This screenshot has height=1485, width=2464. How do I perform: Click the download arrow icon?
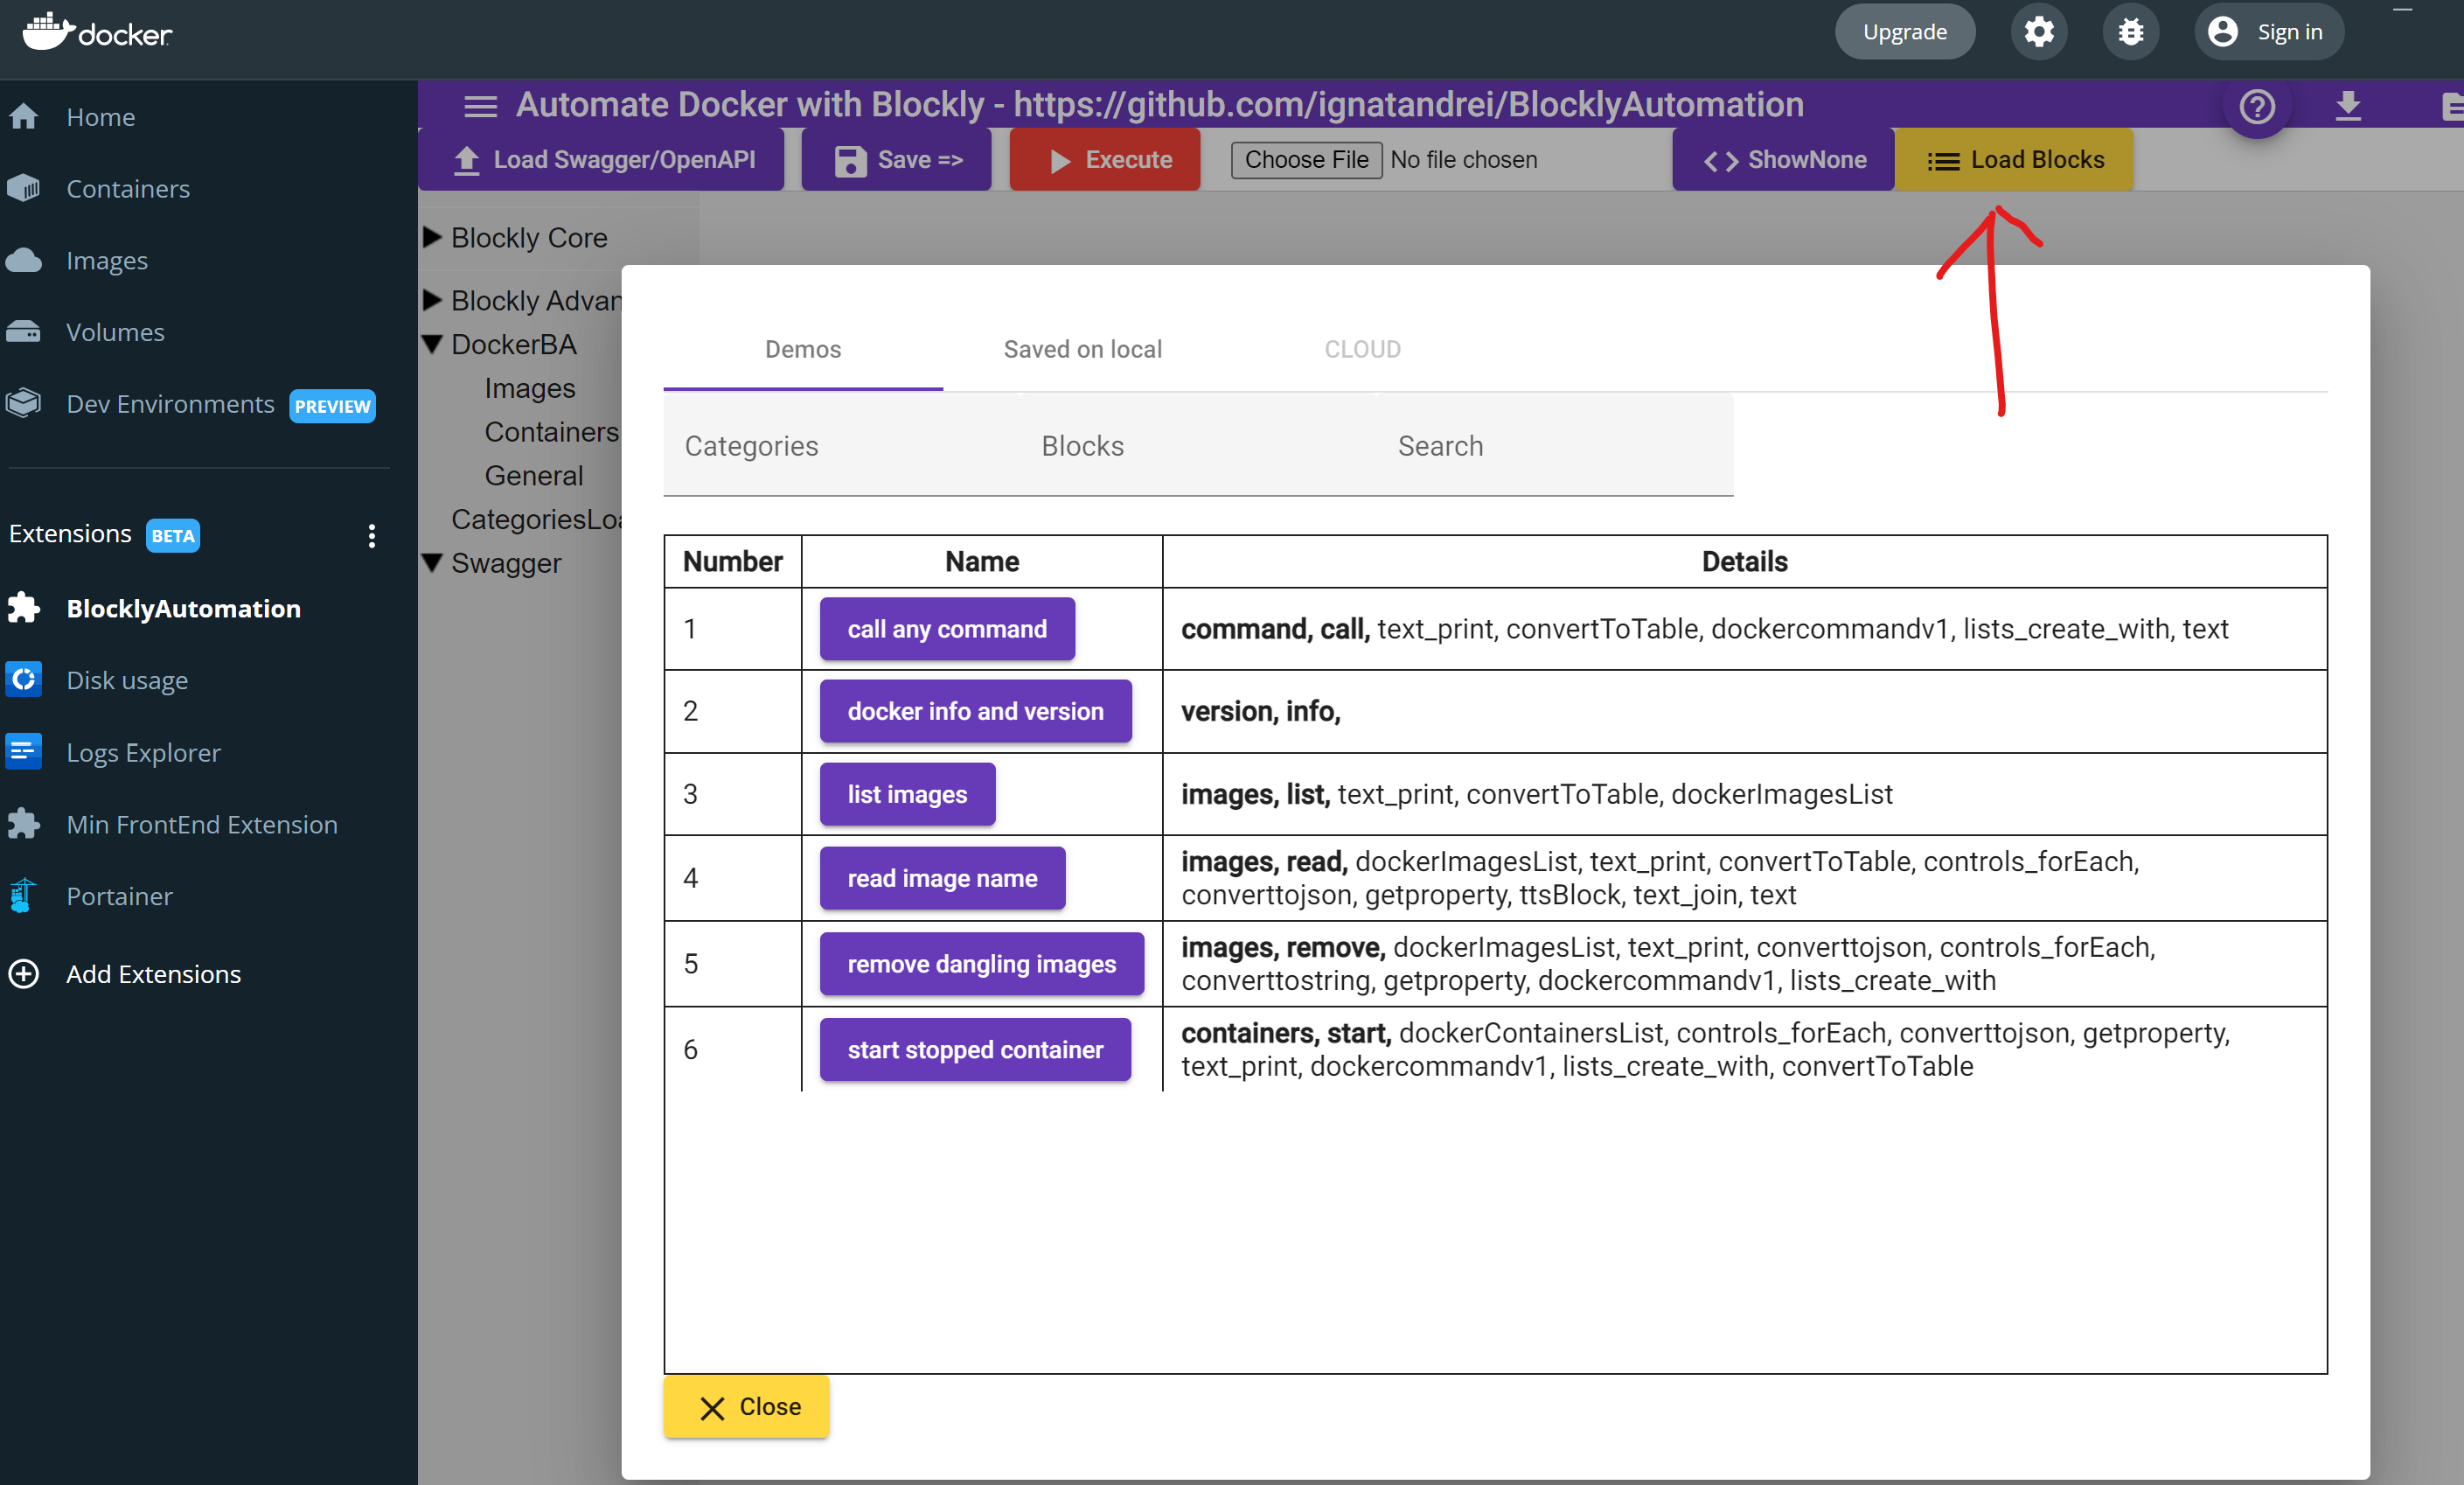click(x=2347, y=105)
